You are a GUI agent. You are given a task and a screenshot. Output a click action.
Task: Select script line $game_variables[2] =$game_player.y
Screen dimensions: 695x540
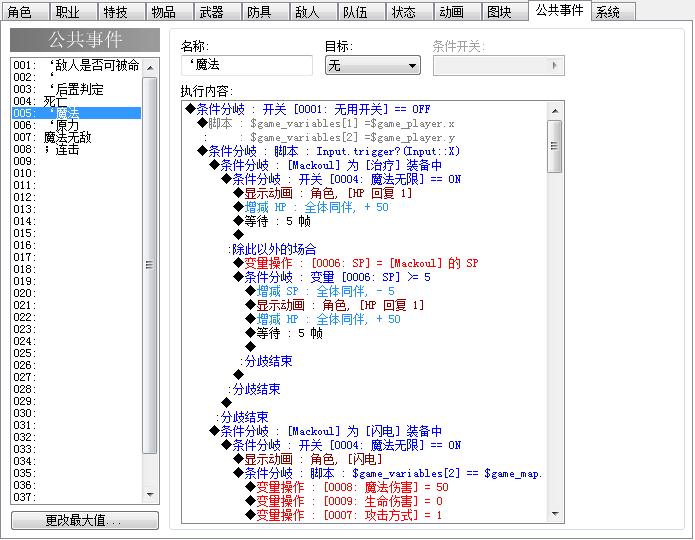click(329, 137)
